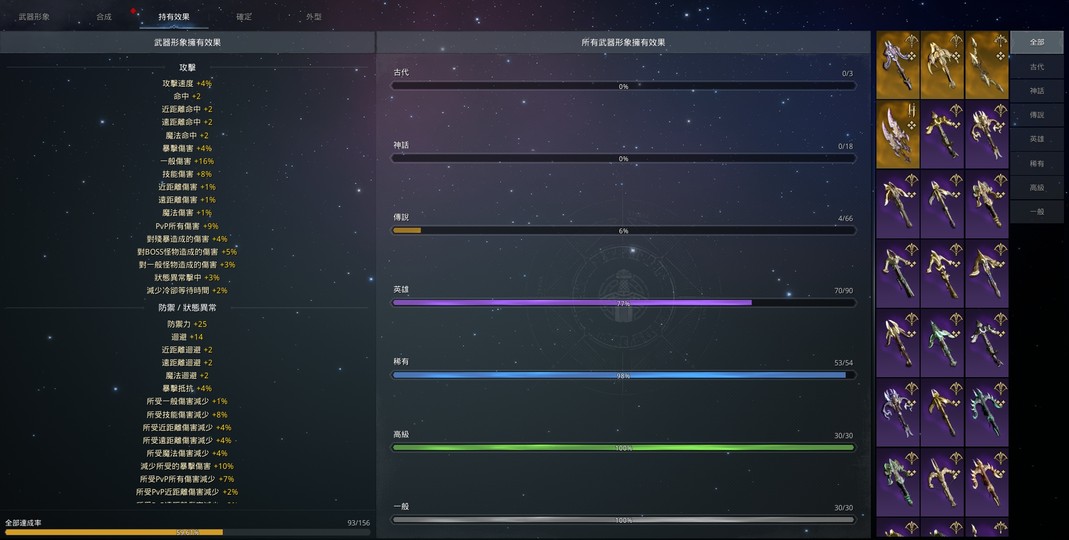Click the purple 英雄 progress bar
The width and height of the screenshot is (1069, 540).
(x=623, y=302)
